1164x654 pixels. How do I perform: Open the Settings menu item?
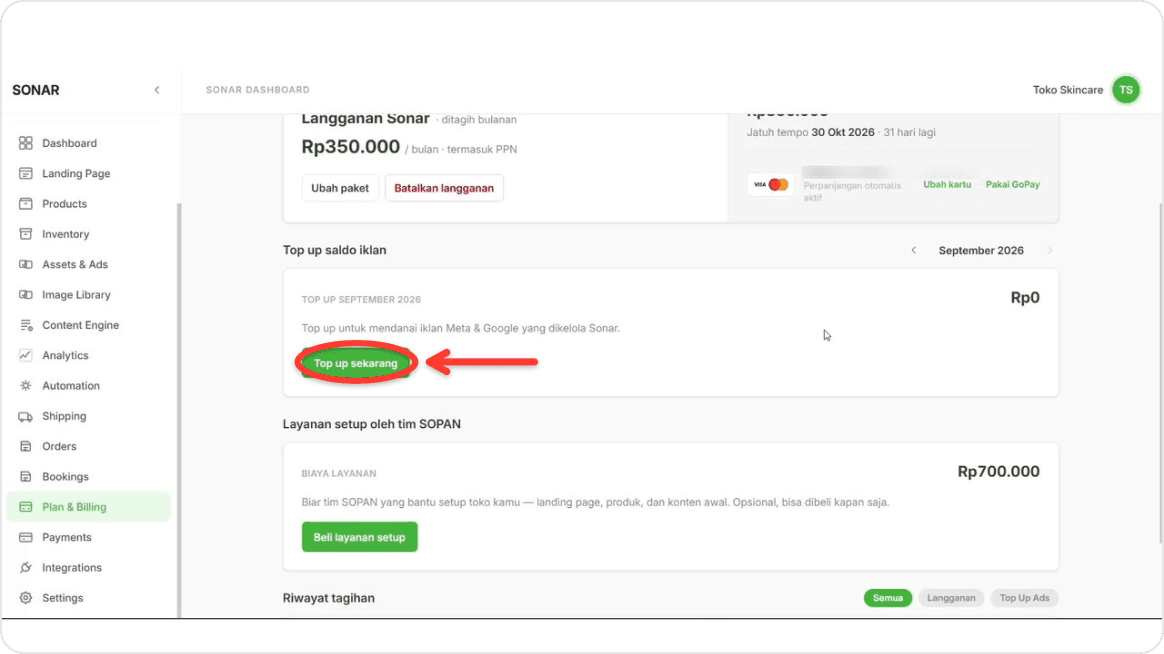[x=88, y=598]
